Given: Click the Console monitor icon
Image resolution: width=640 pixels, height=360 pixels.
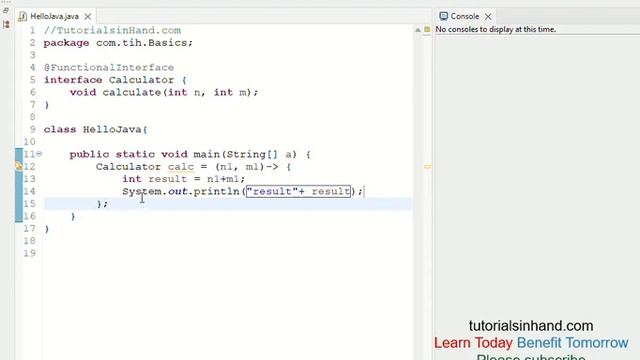Looking at the screenshot, I should click(443, 16).
